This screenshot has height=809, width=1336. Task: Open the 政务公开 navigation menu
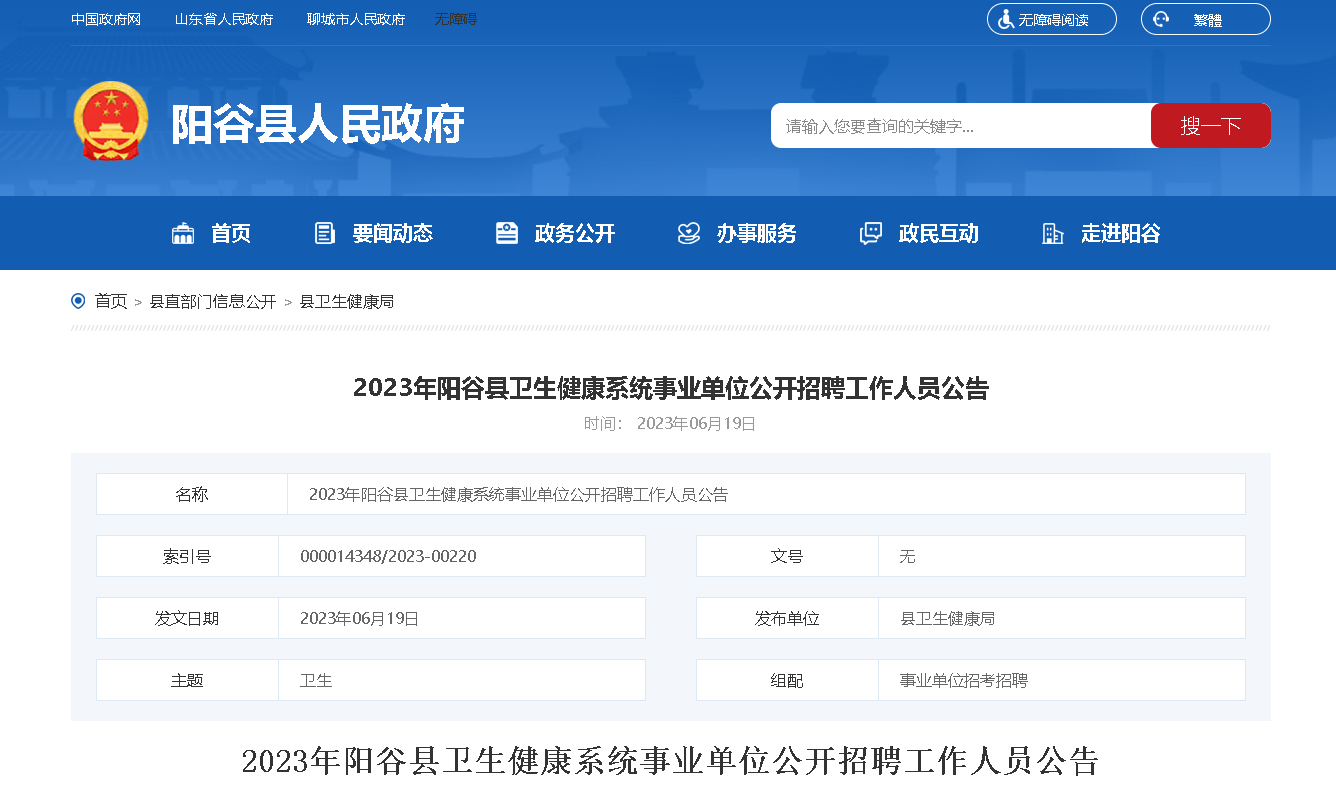pos(574,234)
